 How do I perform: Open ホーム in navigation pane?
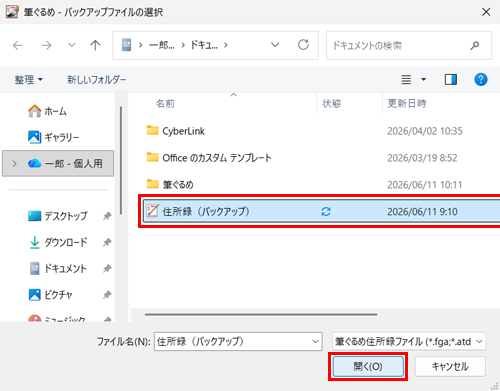(x=47, y=111)
